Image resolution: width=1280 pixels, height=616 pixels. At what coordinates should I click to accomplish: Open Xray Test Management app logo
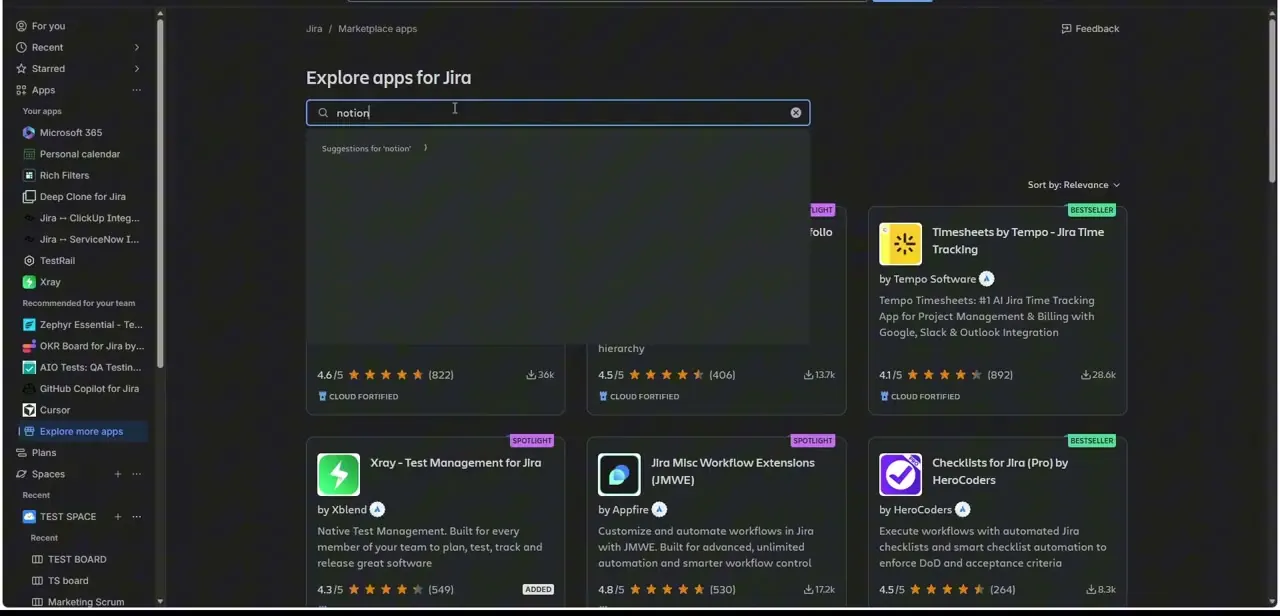coord(338,475)
